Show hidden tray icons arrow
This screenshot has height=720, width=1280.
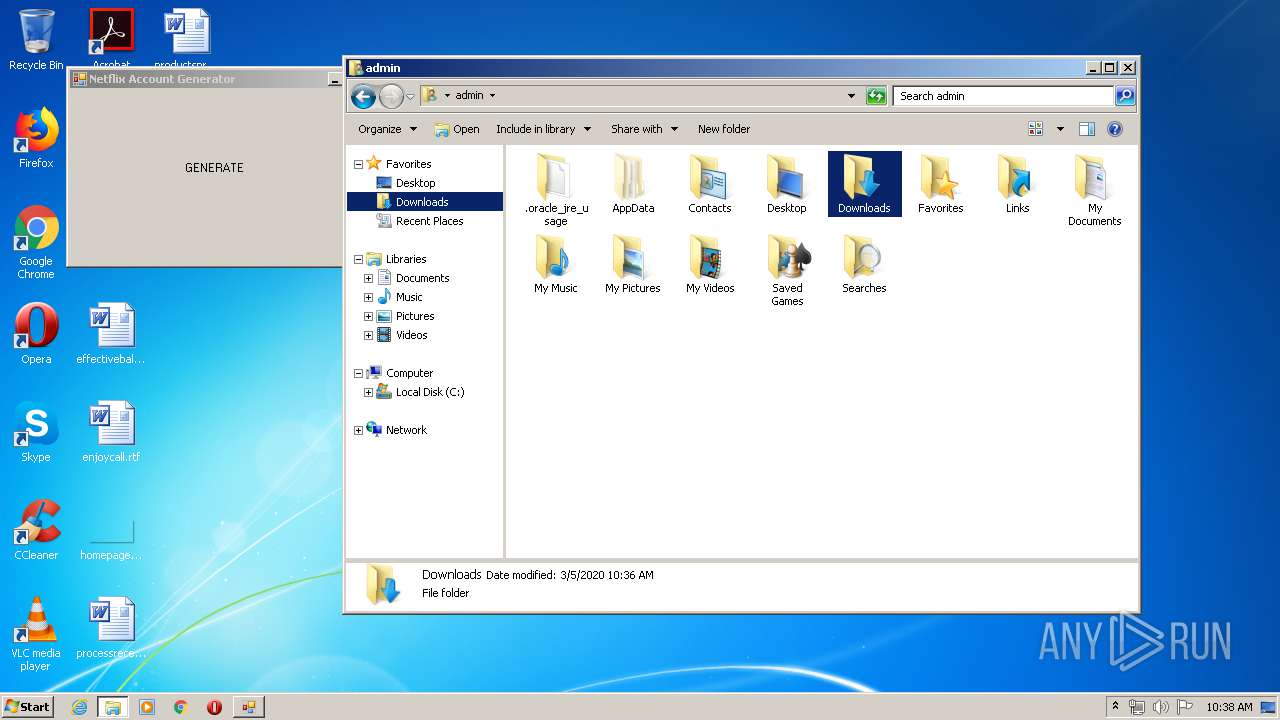tap(1116, 706)
